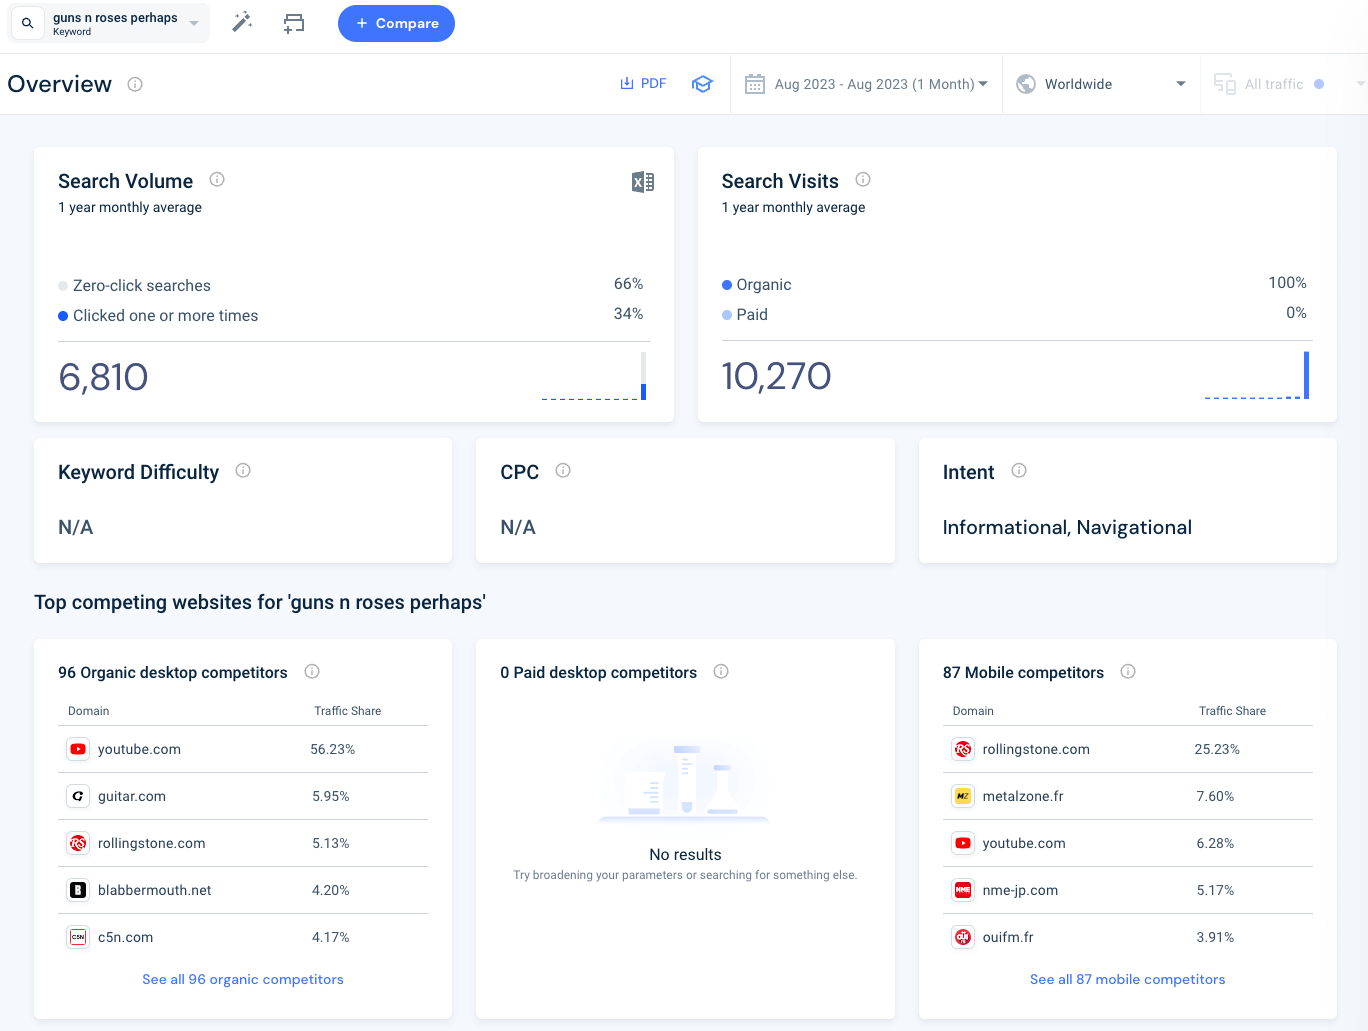The width and height of the screenshot is (1368, 1031).
Task: Click the search magnifier icon
Action: [x=28, y=23]
